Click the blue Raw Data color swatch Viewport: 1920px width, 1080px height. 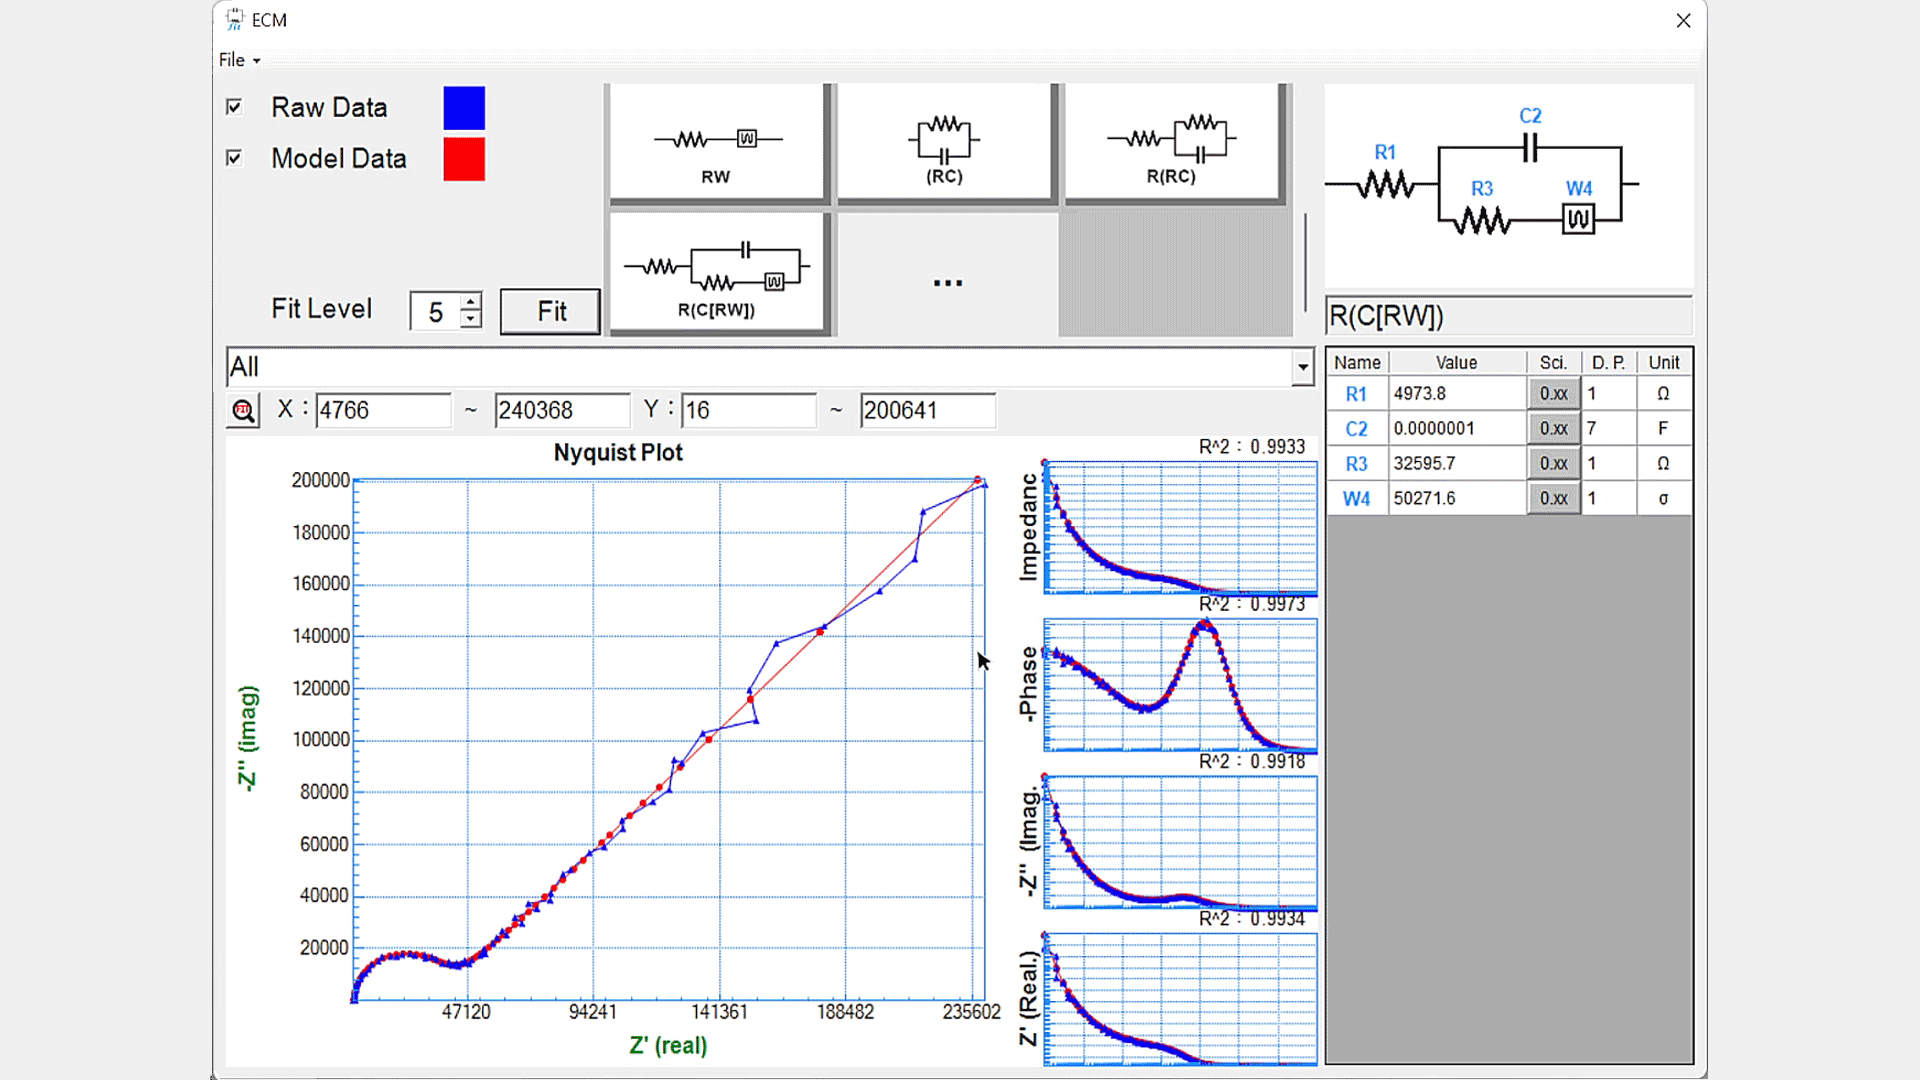click(x=464, y=108)
